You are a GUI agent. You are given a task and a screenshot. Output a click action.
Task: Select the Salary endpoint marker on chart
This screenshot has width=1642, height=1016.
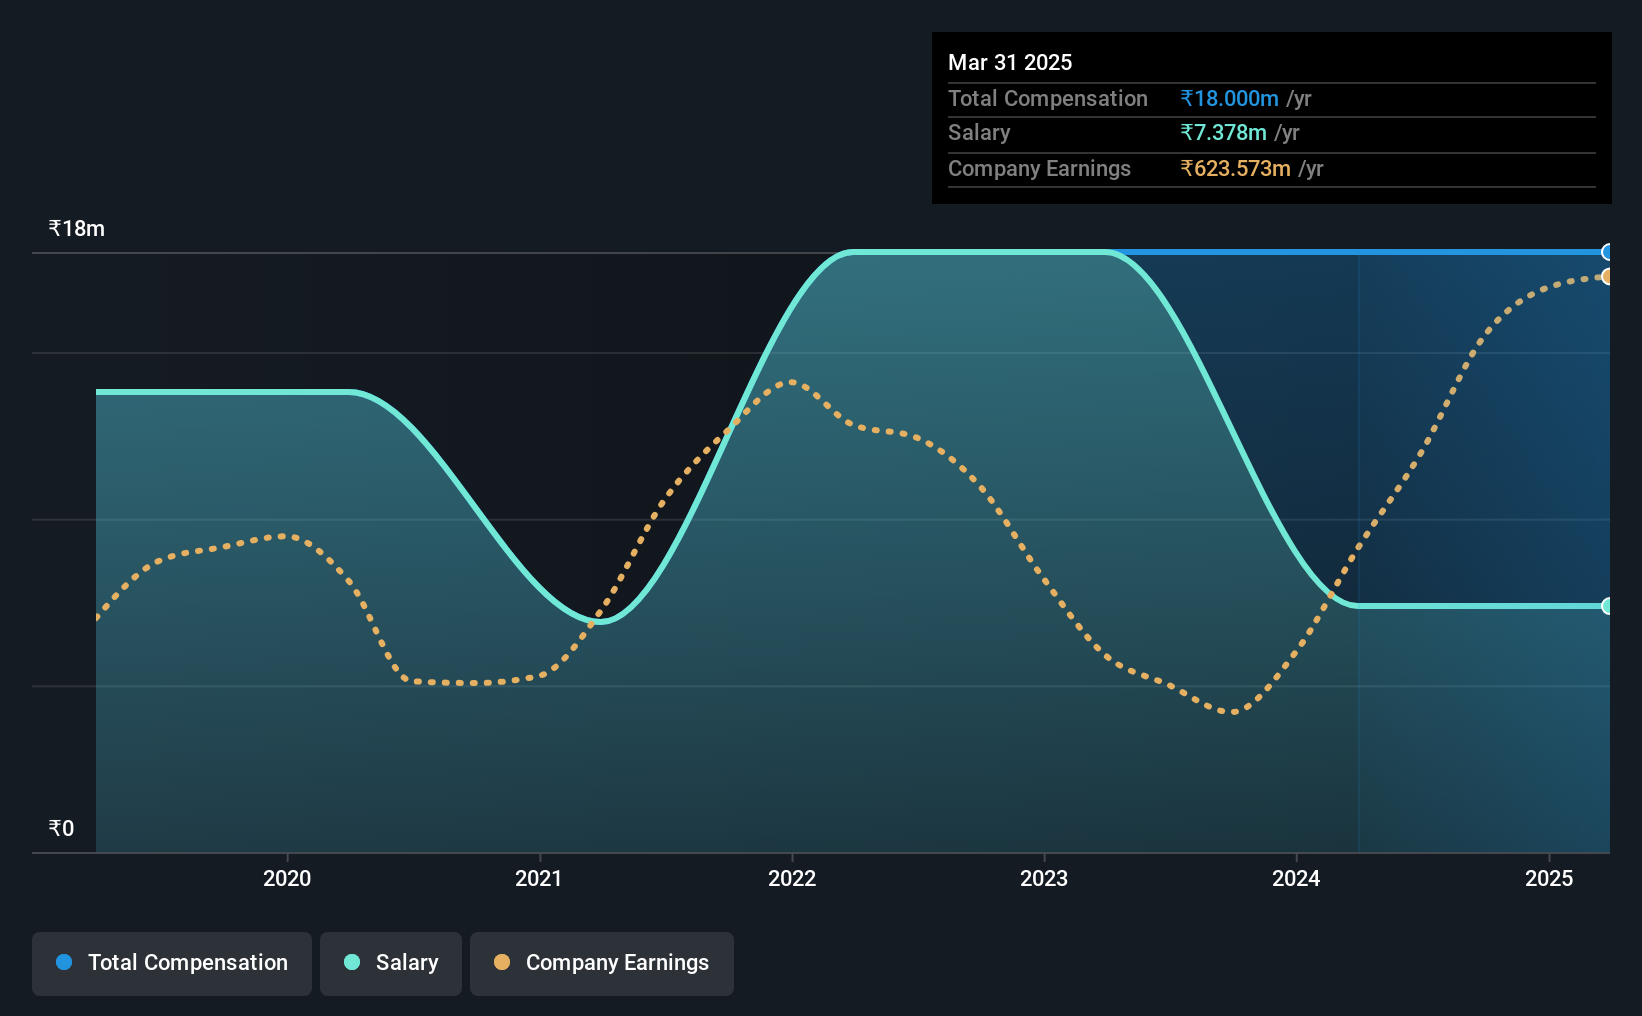(1607, 606)
